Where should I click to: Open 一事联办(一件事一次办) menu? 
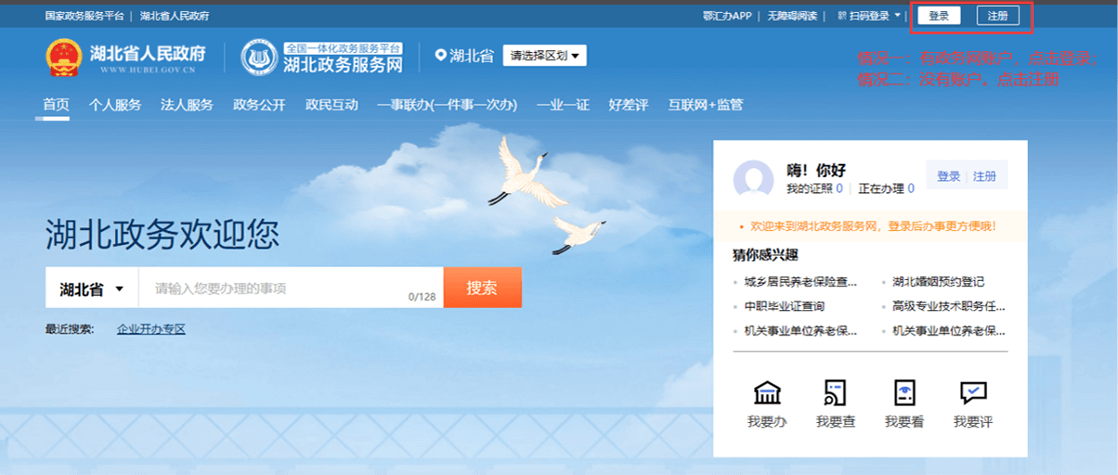tap(447, 105)
